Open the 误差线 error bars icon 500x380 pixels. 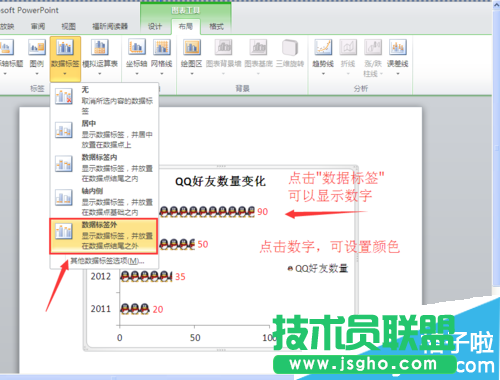pos(398,47)
